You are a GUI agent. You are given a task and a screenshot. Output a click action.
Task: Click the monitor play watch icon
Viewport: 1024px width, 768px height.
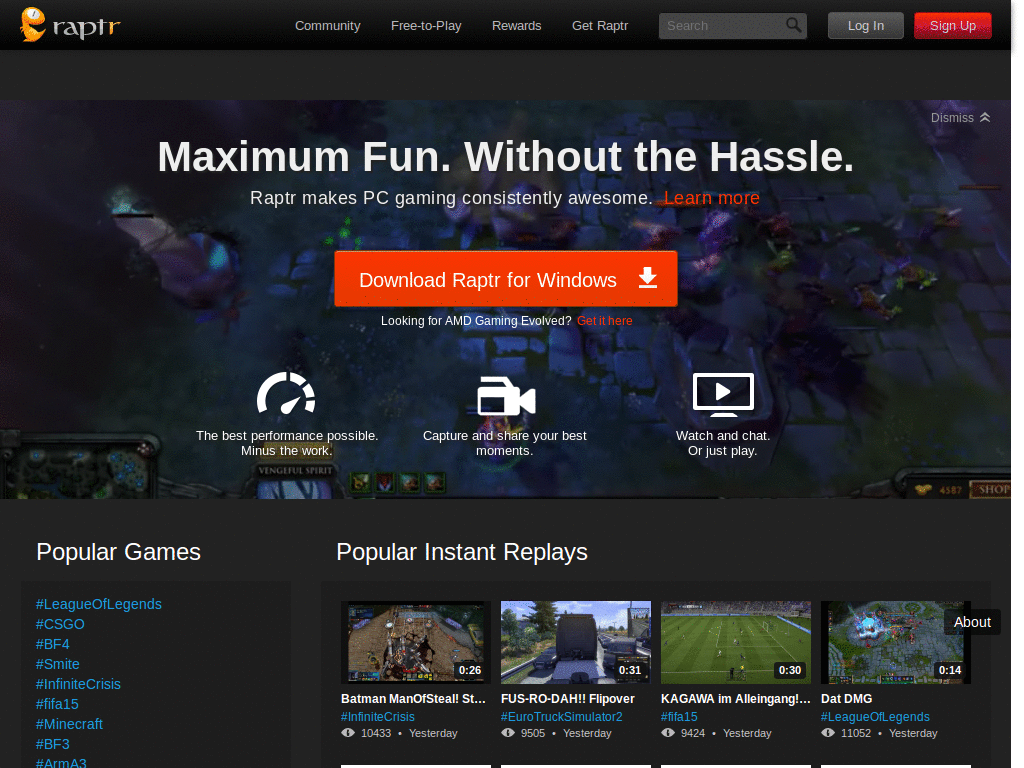723,394
